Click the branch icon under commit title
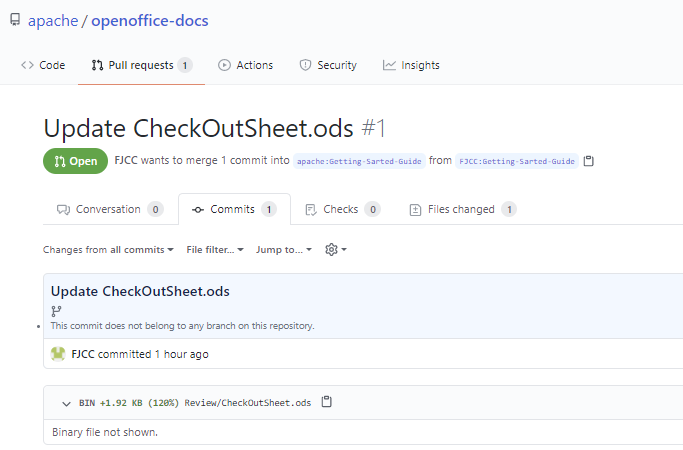683x450 pixels. (56, 311)
